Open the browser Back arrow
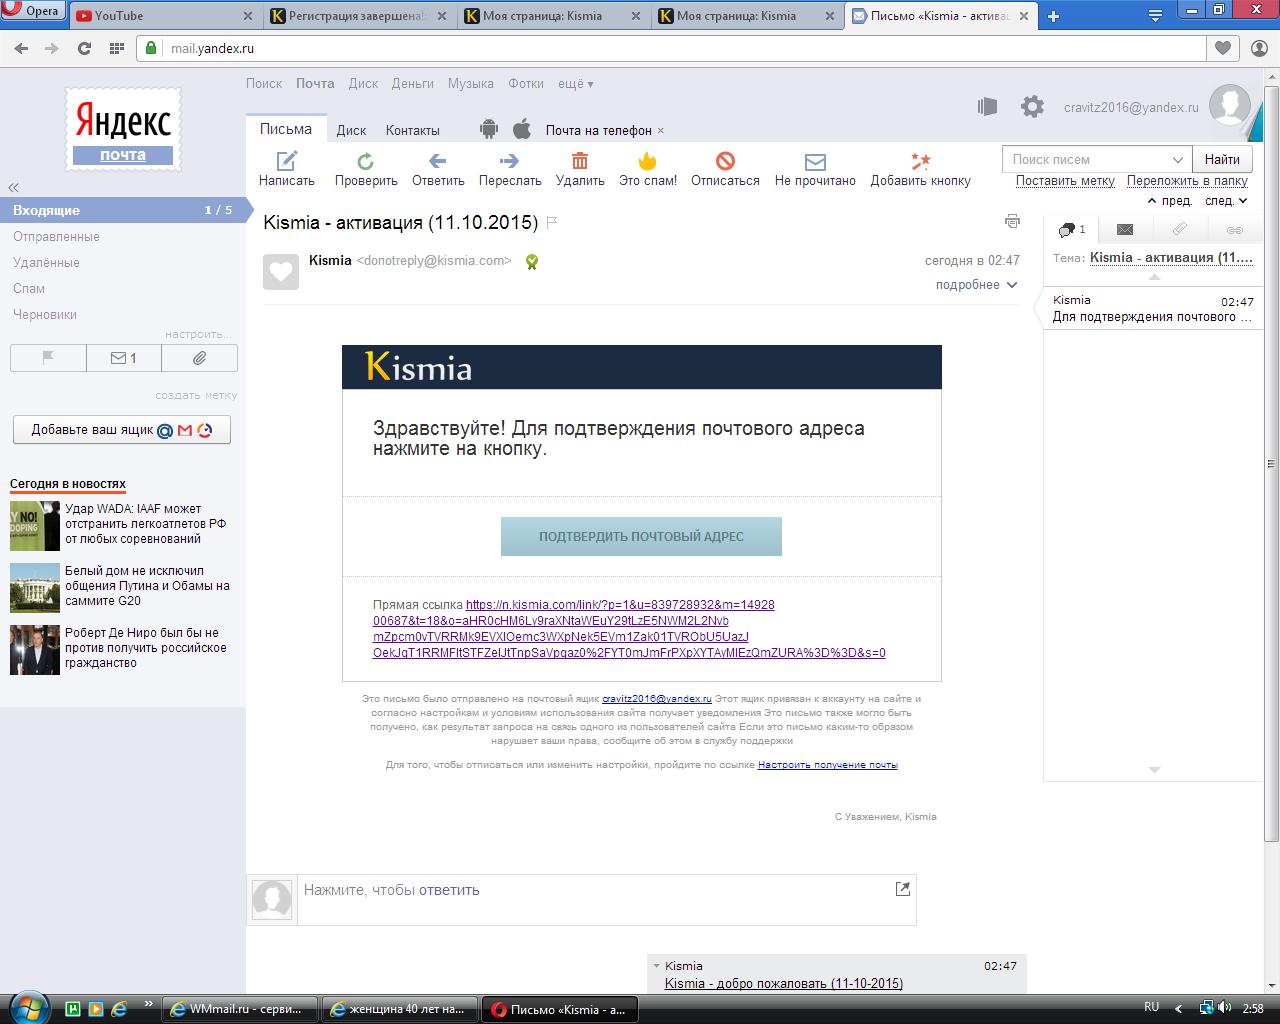The image size is (1280, 1024). 22,48
